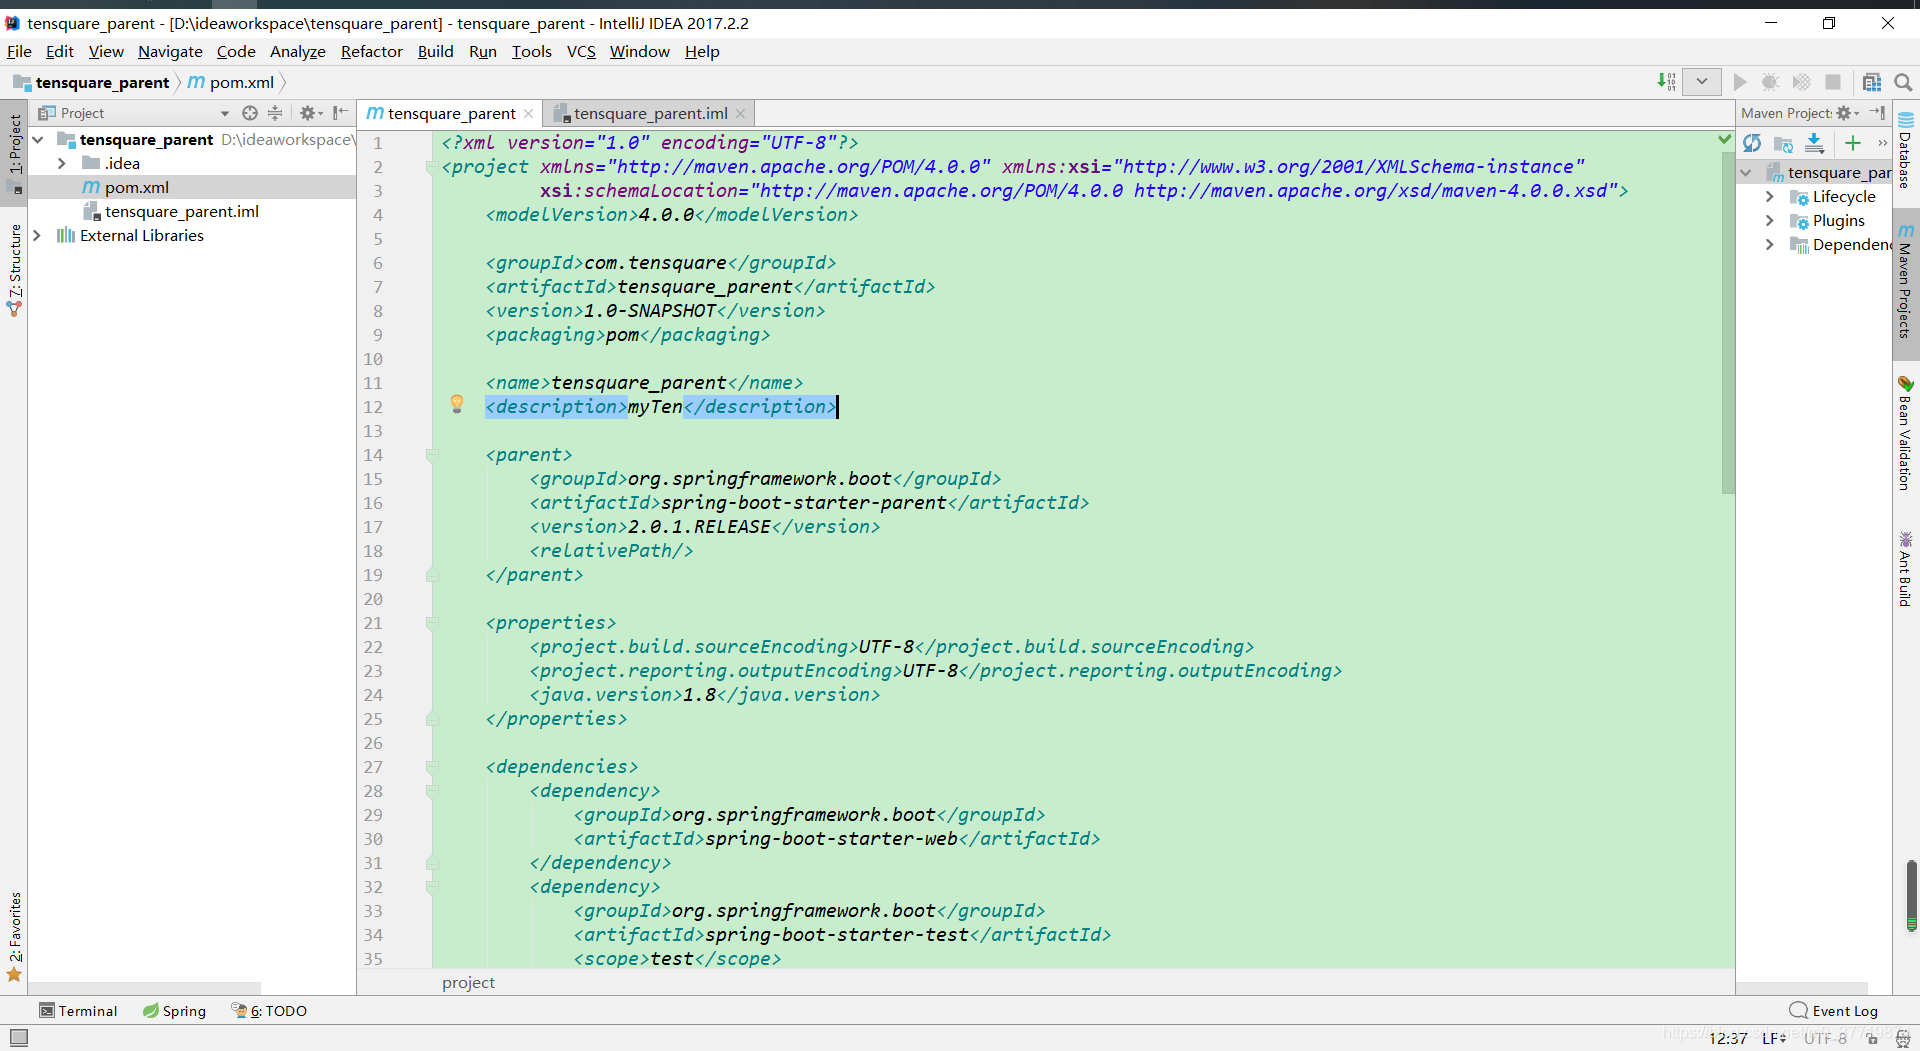The width and height of the screenshot is (1920, 1051).
Task: Click the Debug bug icon
Action: tap(1770, 82)
